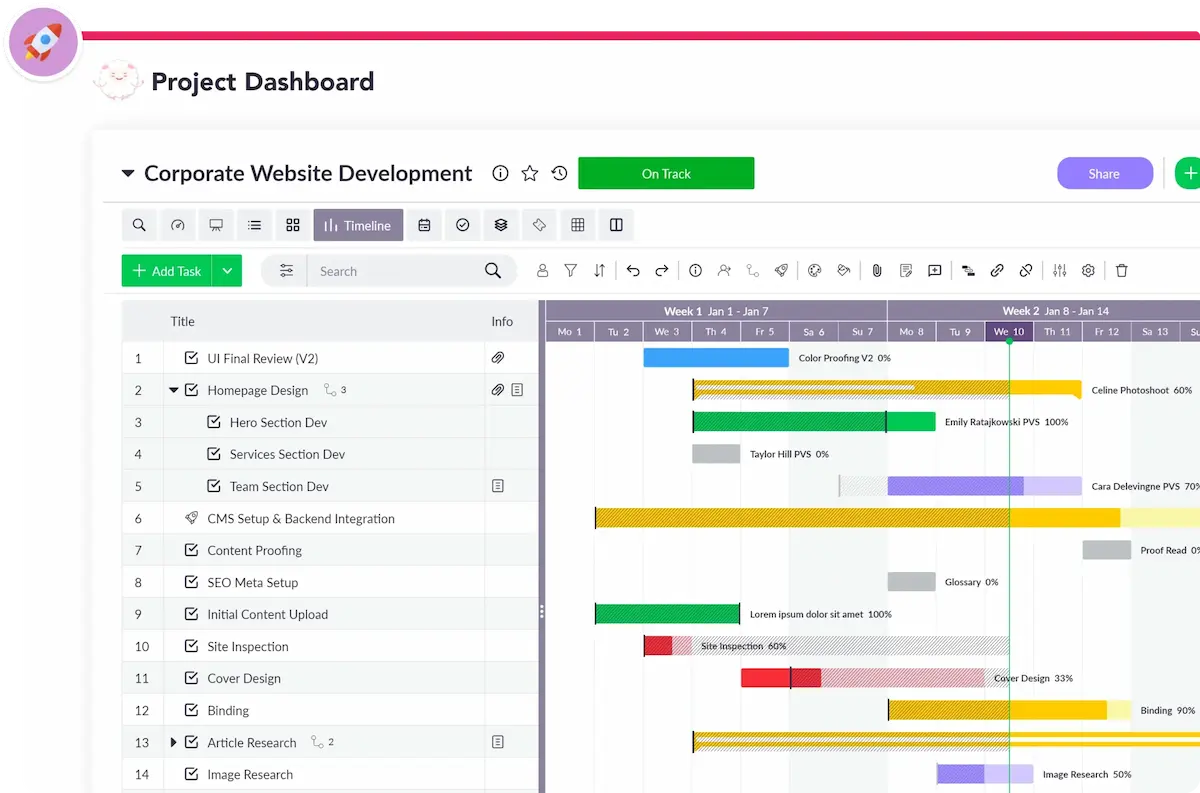
Task: Switch to the calendar view tab
Action: click(424, 225)
